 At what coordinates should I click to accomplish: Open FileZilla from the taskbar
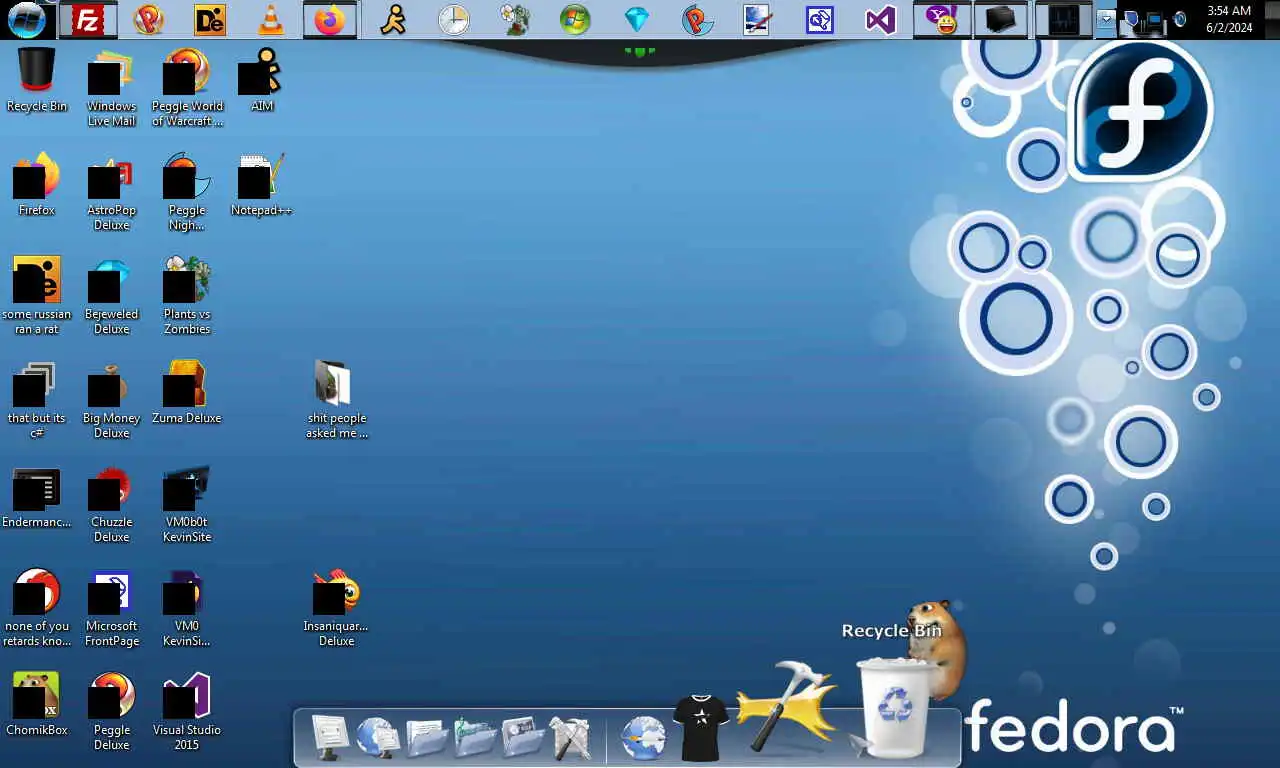click(x=88, y=19)
